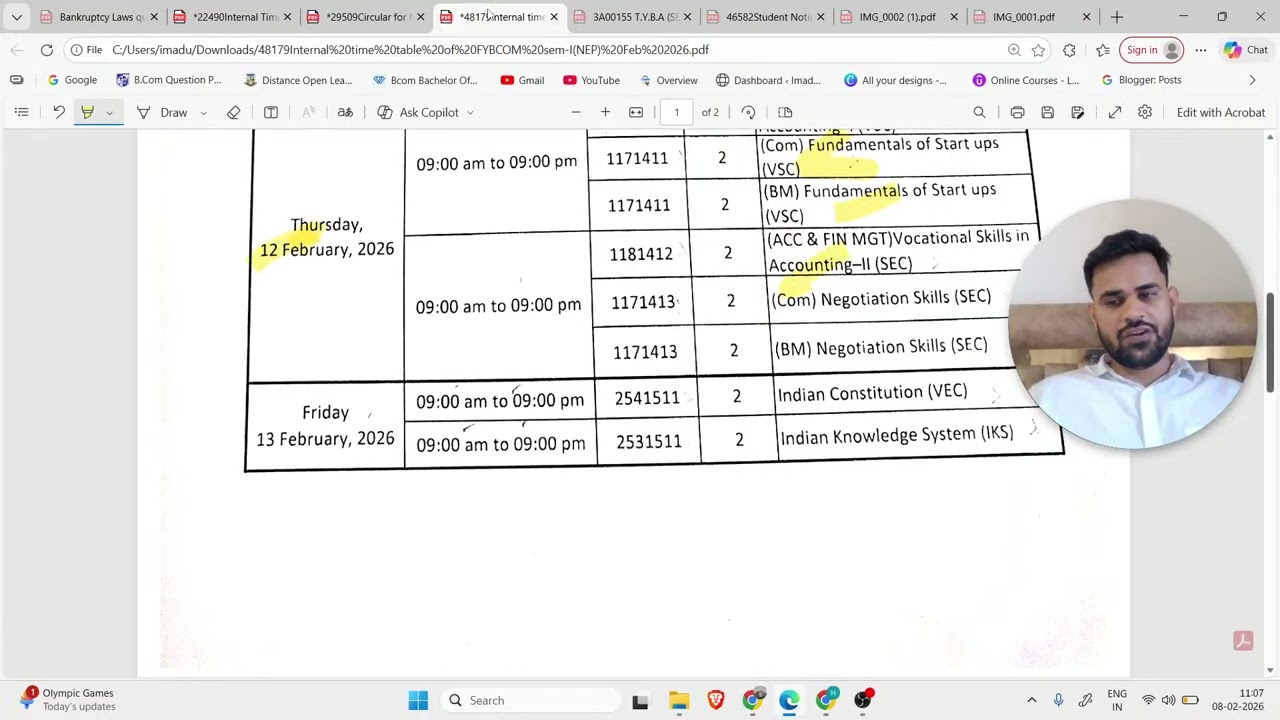Select the Erase tool
Viewport: 1280px width, 720px height.
coord(233,112)
